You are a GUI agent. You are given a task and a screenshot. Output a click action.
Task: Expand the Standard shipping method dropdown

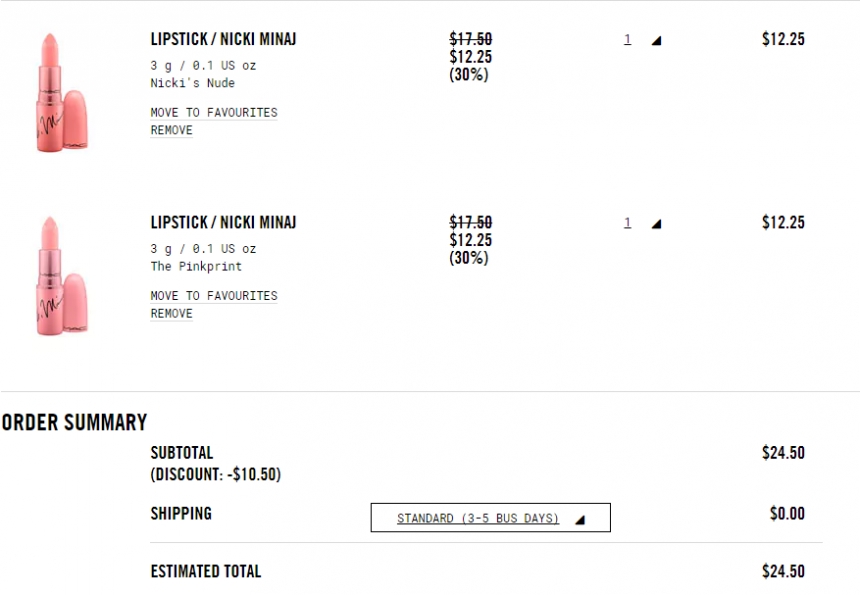tap(478, 518)
